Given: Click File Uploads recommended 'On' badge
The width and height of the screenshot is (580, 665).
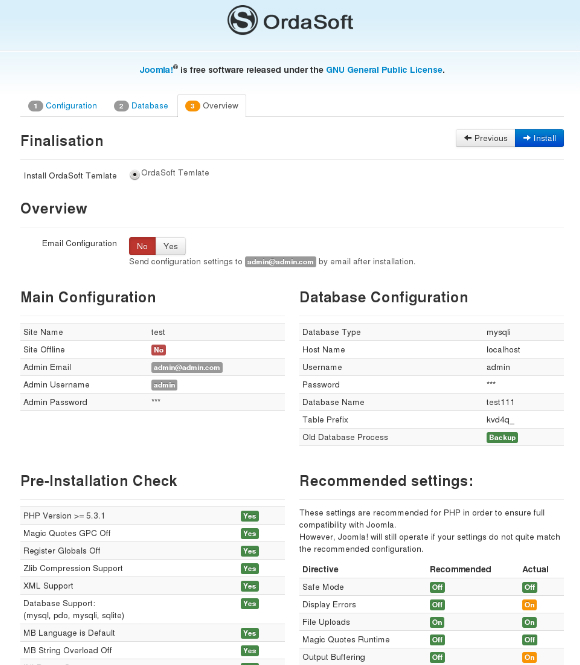Looking at the screenshot, I should point(437,623).
